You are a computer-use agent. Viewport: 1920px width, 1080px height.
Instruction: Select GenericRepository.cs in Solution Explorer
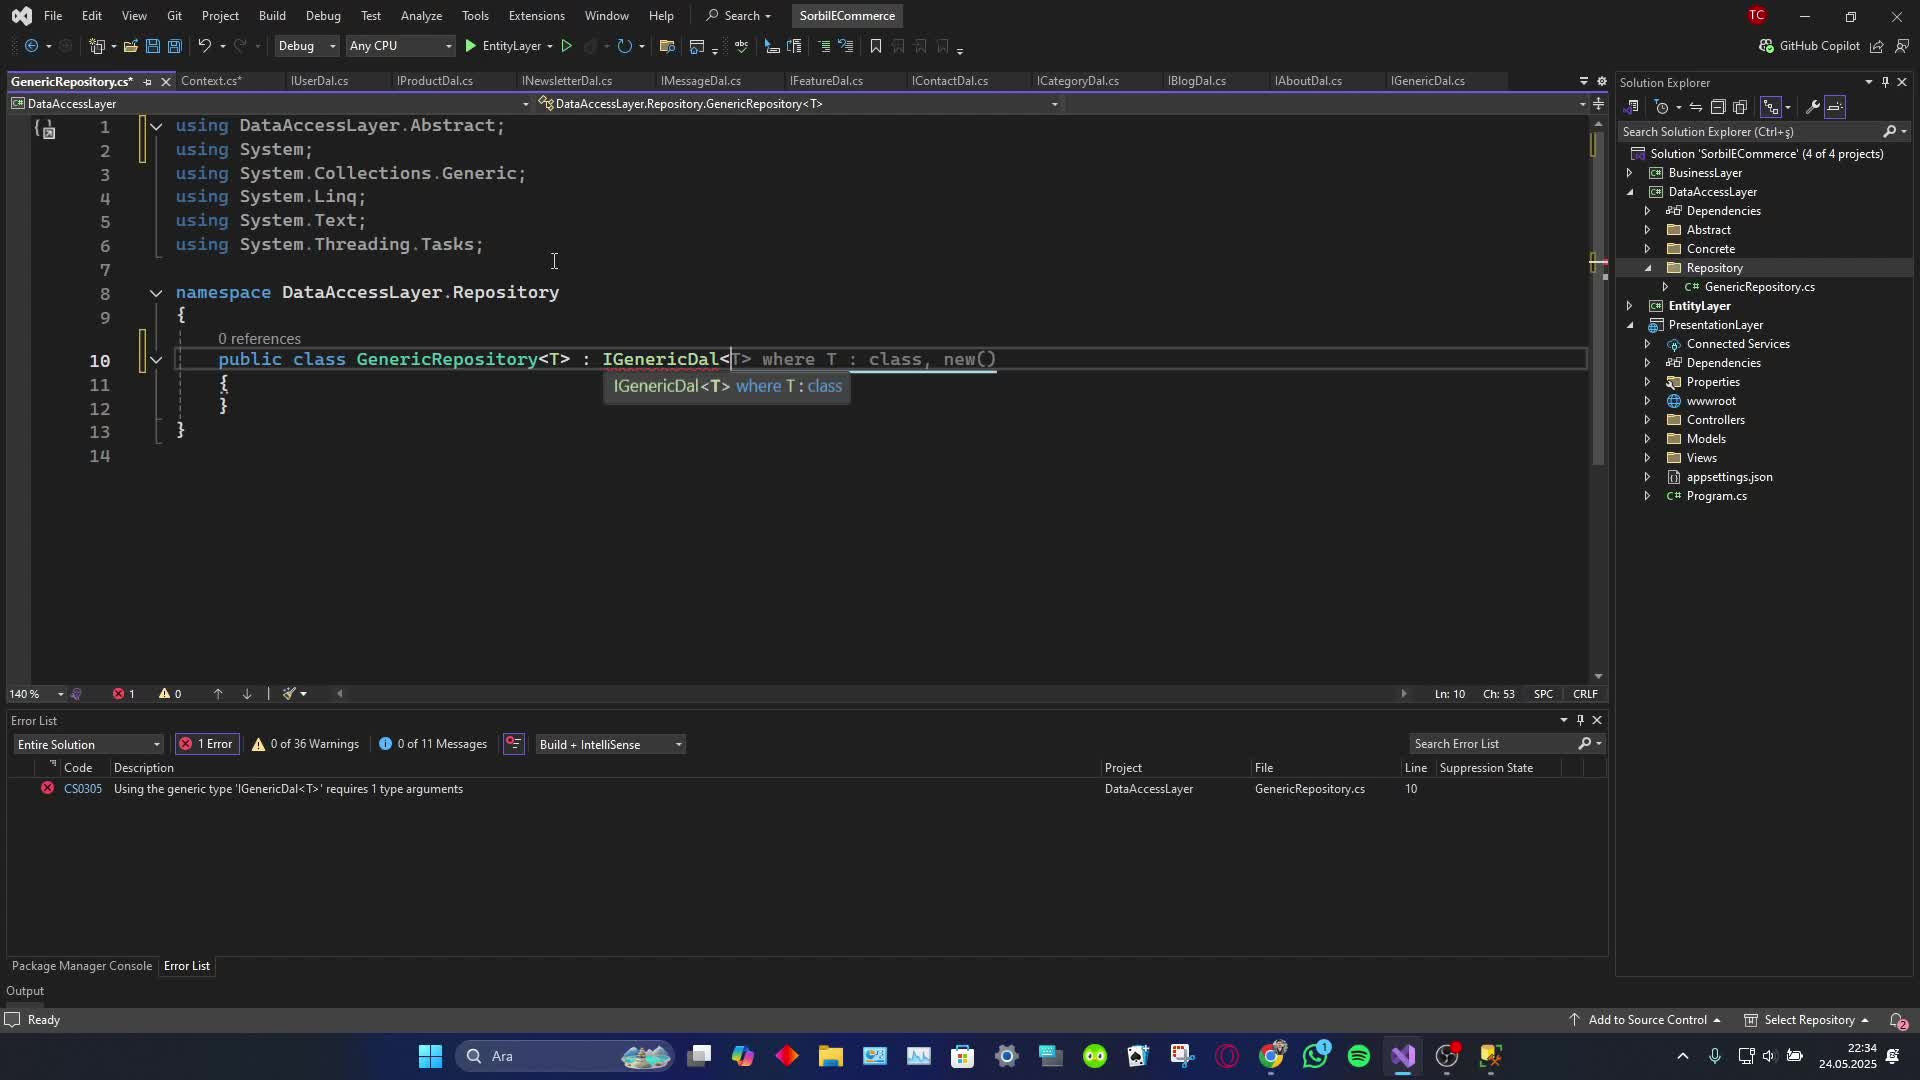click(1759, 287)
